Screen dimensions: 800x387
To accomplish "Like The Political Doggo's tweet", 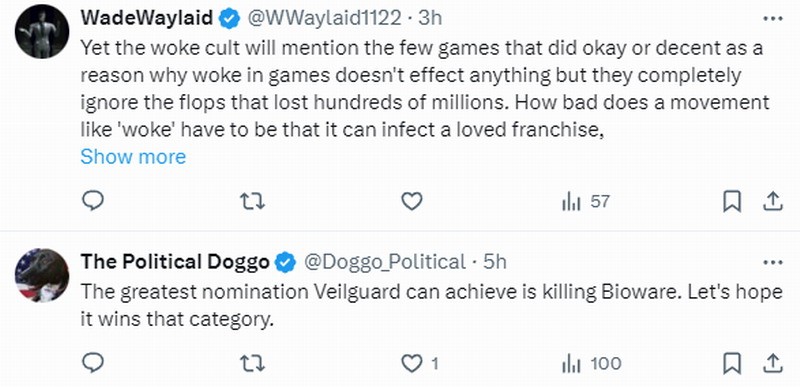I will pyautogui.click(x=420, y=364).
